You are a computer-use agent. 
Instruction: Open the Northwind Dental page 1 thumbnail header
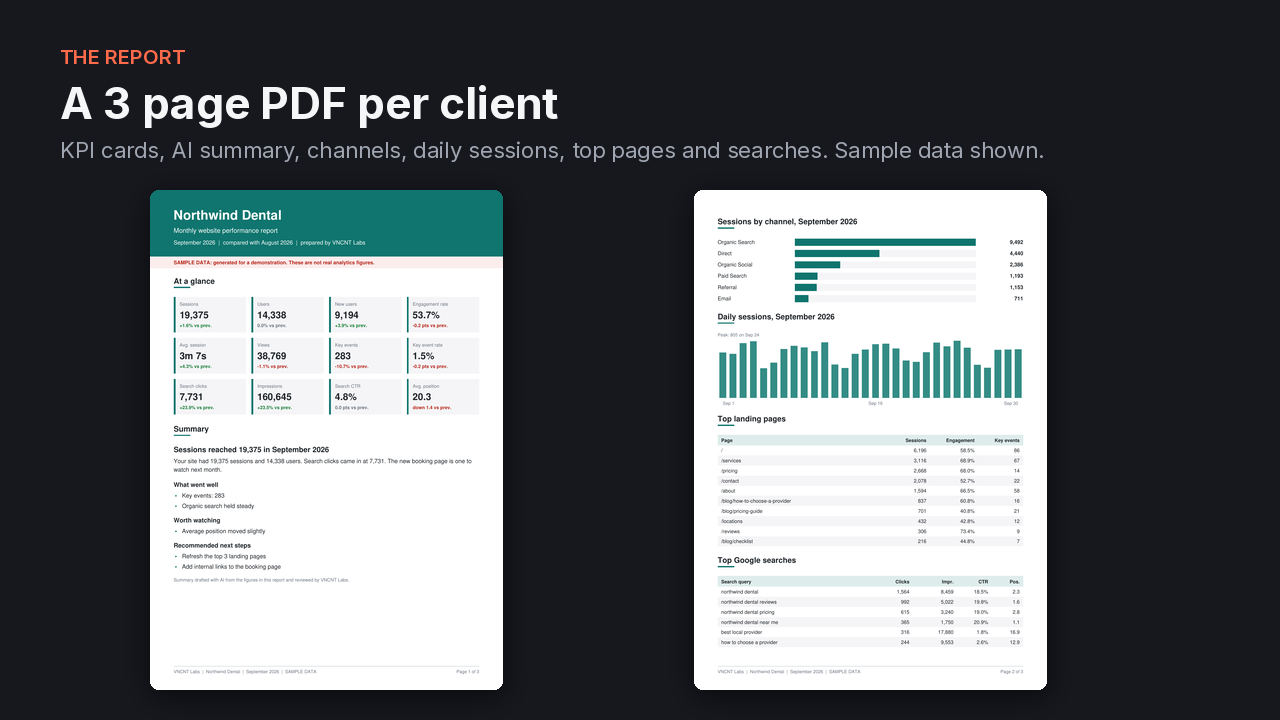pyautogui.click(x=326, y=223)
